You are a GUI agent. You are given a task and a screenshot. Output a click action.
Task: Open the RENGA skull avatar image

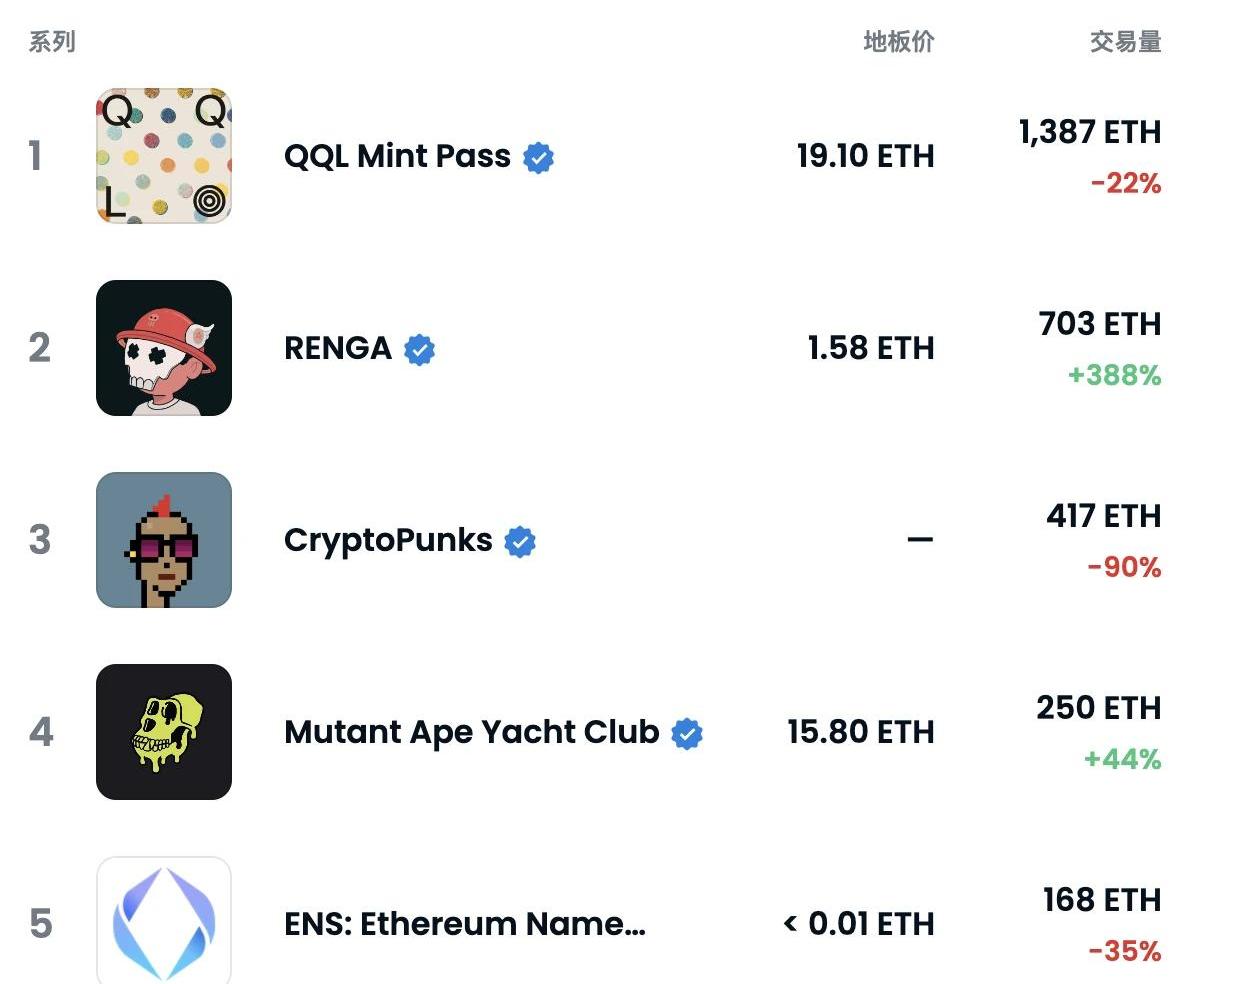(164, 348)
